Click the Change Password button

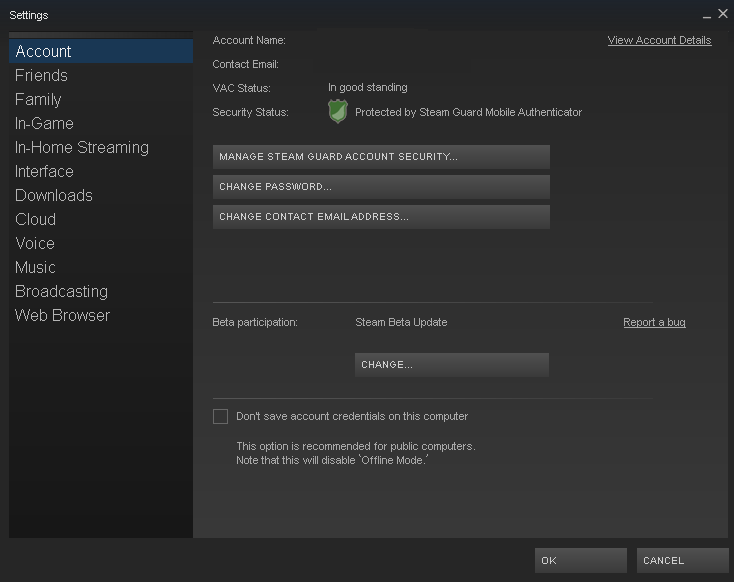(x=381, y=187)
